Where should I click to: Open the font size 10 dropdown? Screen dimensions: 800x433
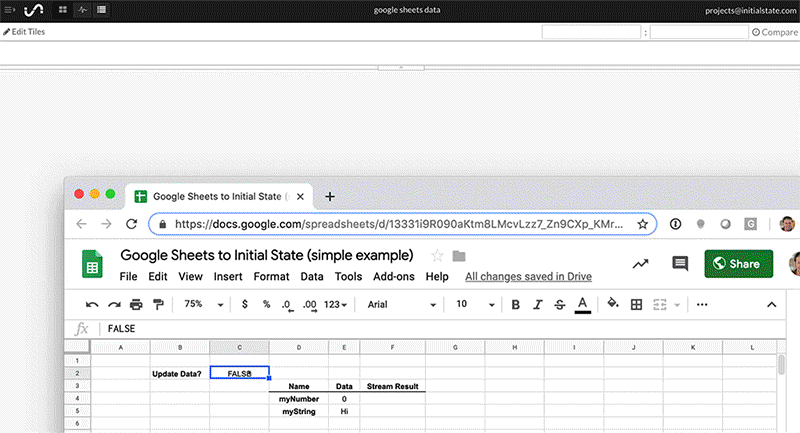click(x=476, y=304)
